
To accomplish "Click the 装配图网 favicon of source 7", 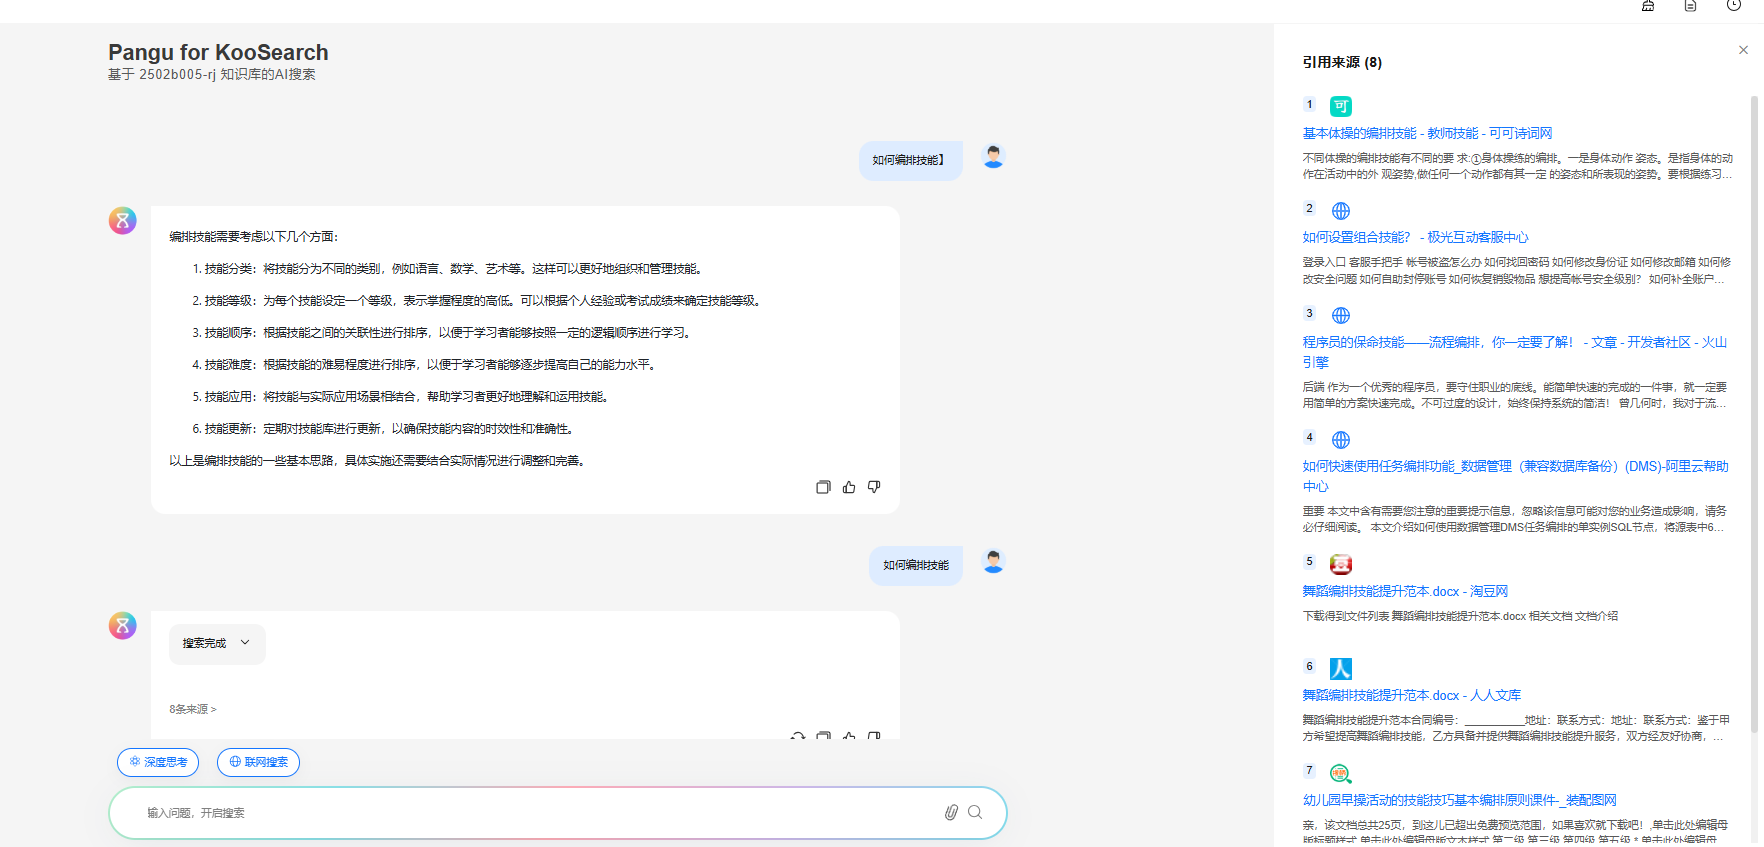I will tap(1341, 773).
